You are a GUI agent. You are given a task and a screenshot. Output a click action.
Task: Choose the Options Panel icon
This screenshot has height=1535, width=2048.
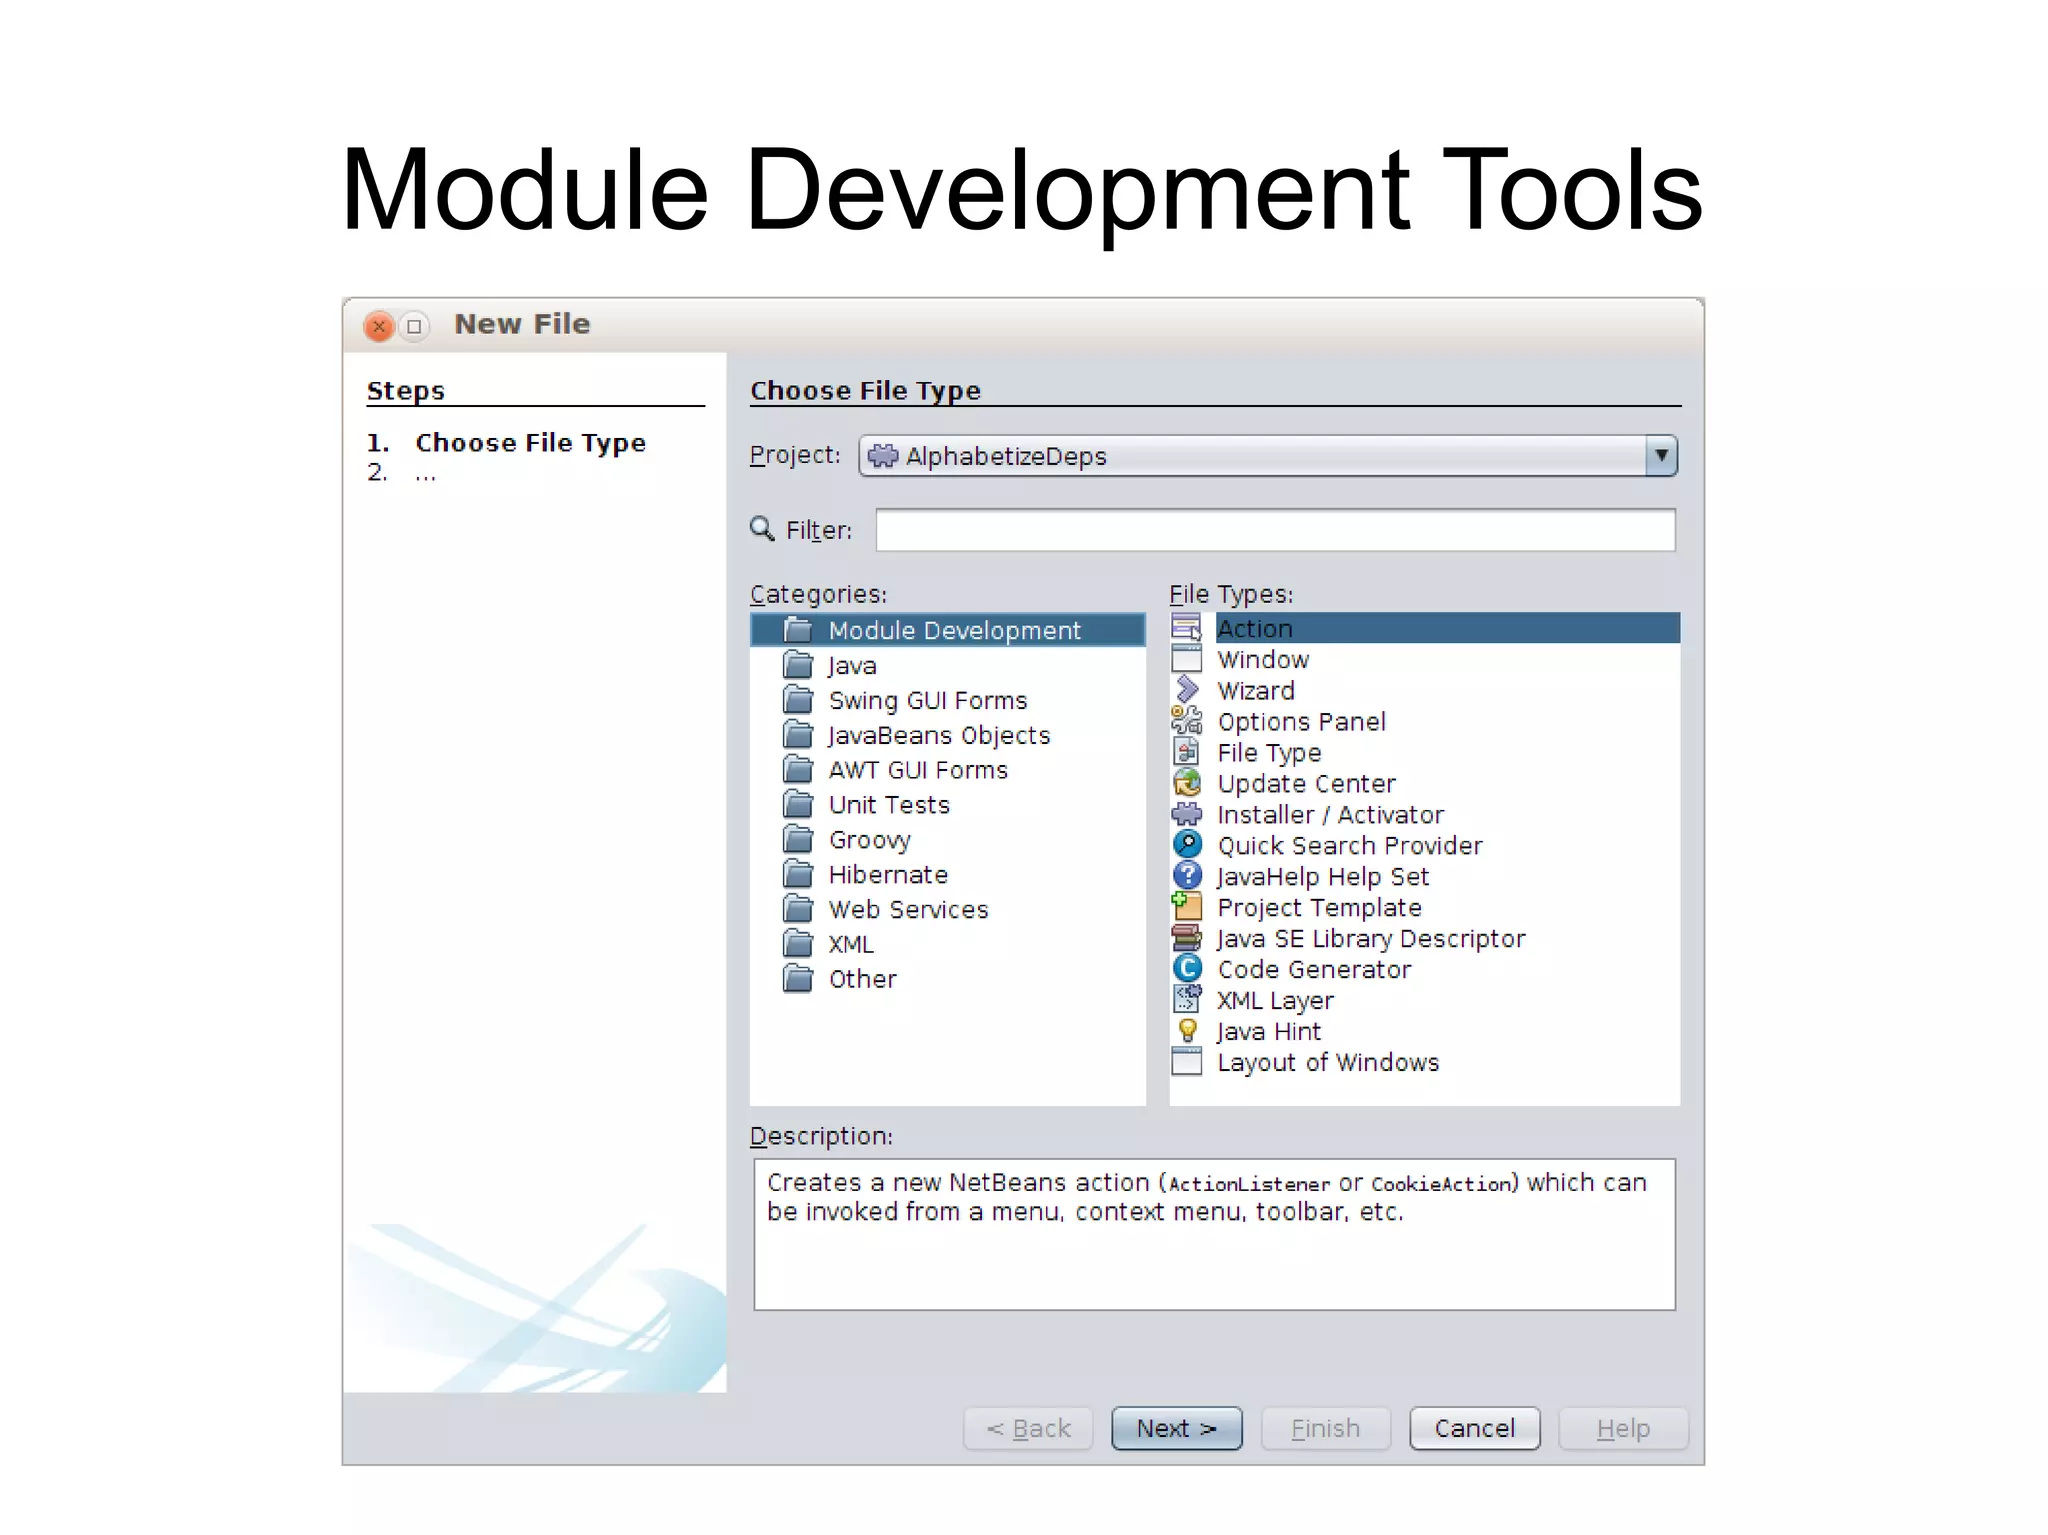click(1187, 721)
